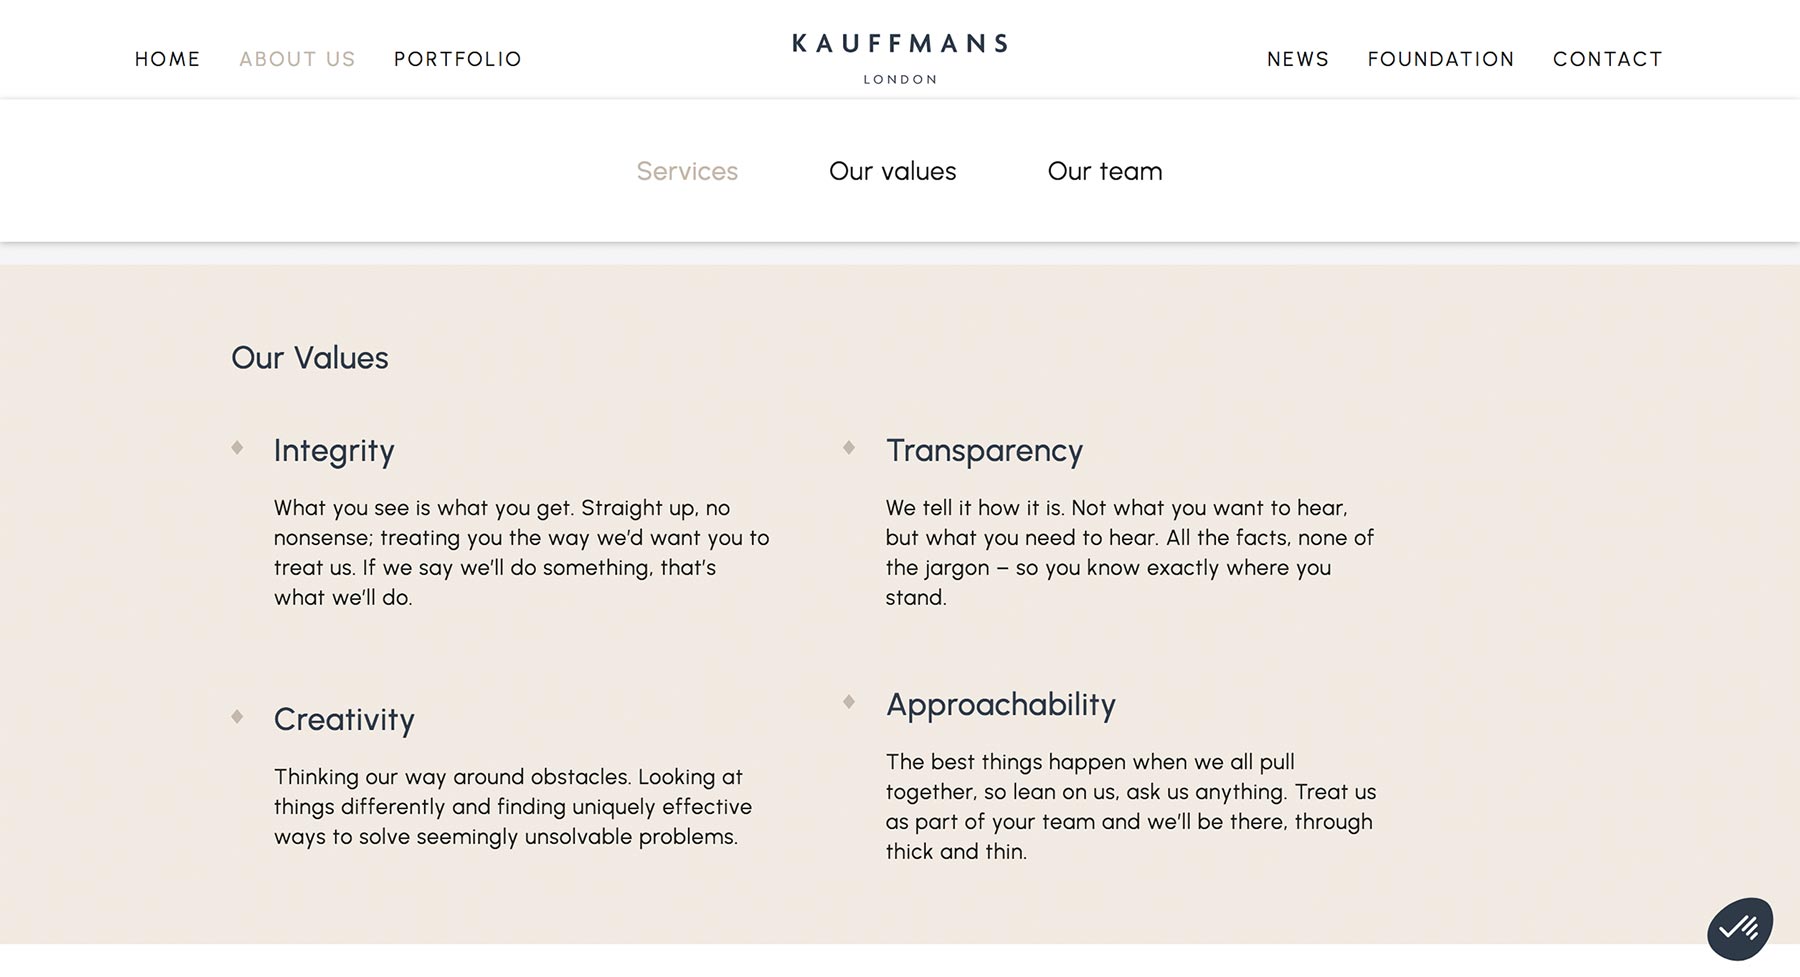Select the Our values tab

(893, 171)
